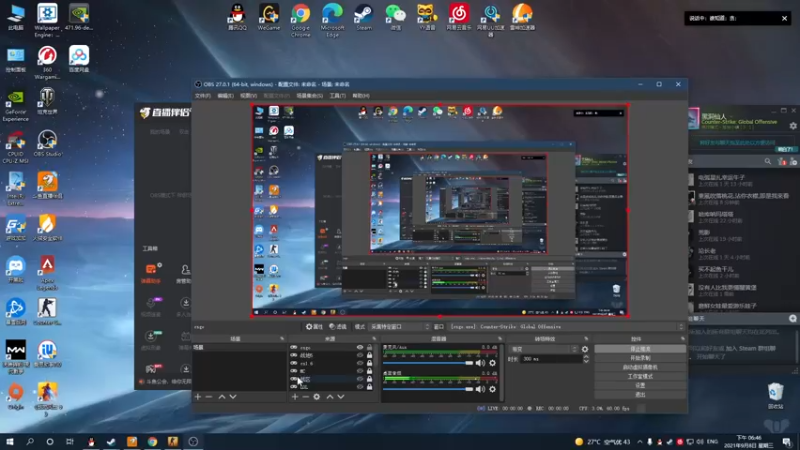The image size is (800, 450).
Task: Open the desktop Recycle Bin icon
Action: point(776,396)
